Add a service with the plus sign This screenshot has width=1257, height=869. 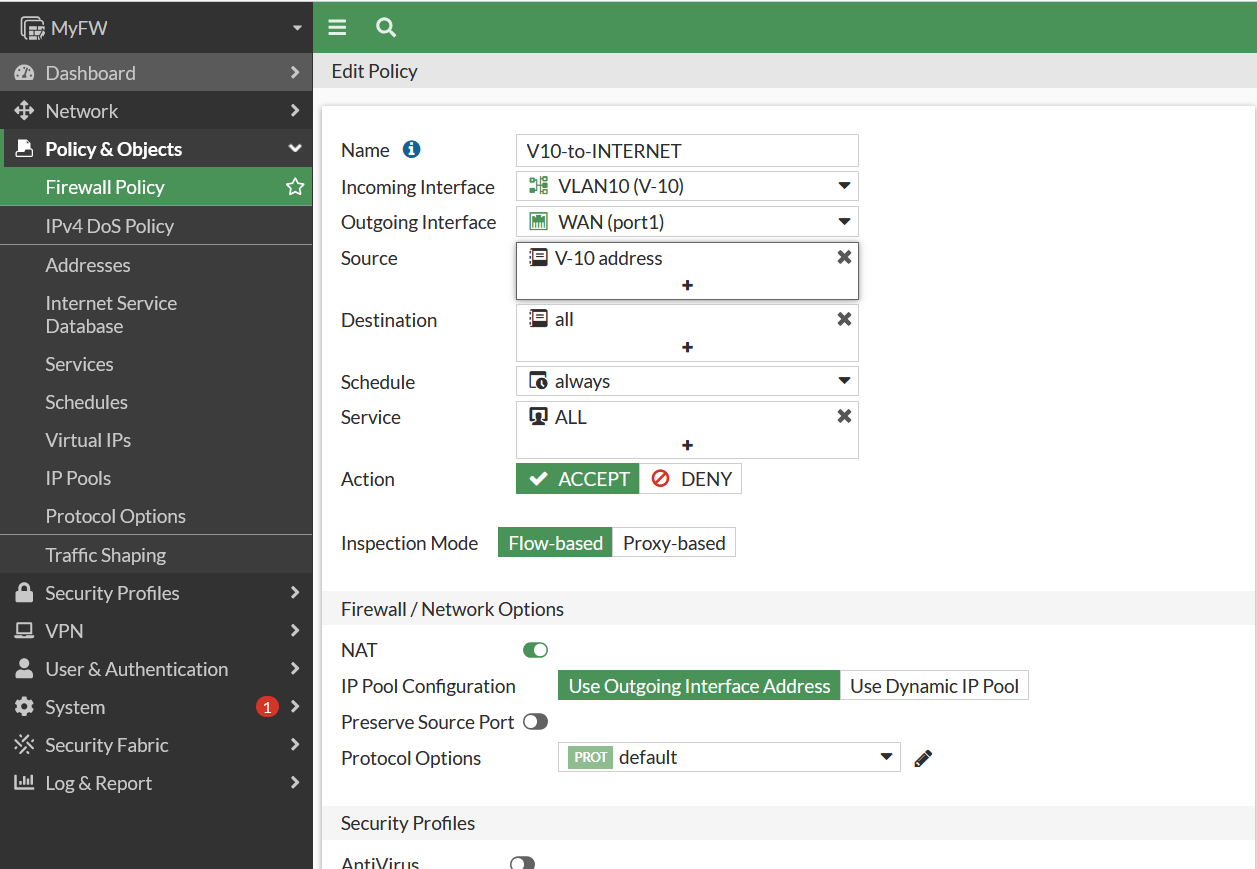pyautogui.click(x=687, y=445)
